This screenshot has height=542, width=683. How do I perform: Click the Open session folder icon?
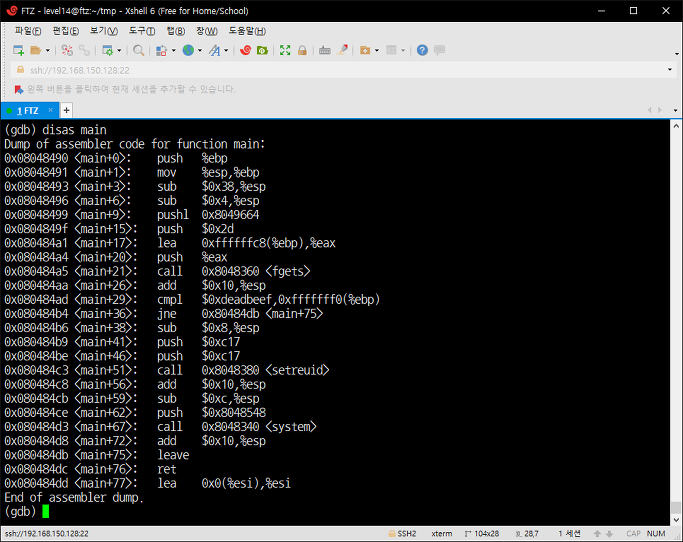coord(36,51)
